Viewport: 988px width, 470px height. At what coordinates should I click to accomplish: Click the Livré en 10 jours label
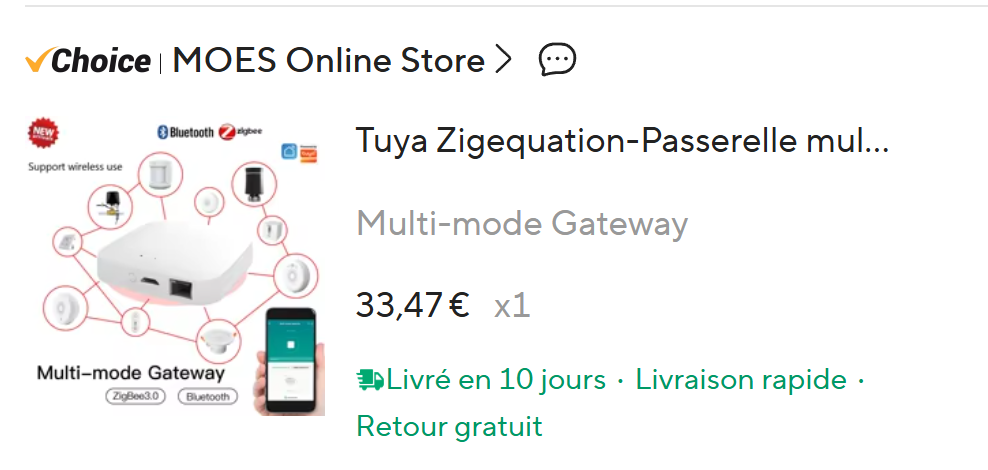click(x=496, y=380)
